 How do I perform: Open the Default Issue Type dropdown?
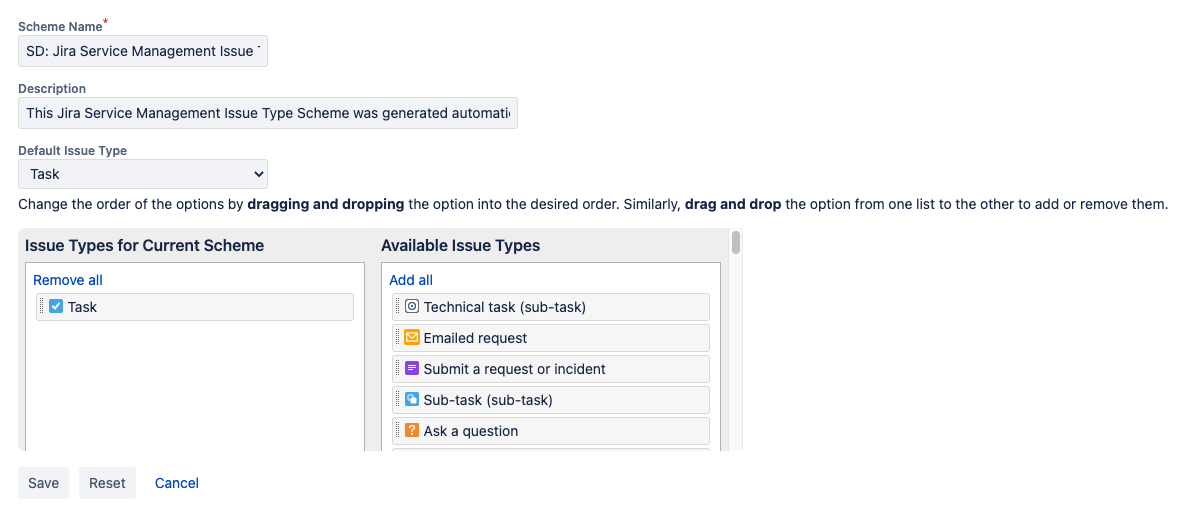pos(143,174)
